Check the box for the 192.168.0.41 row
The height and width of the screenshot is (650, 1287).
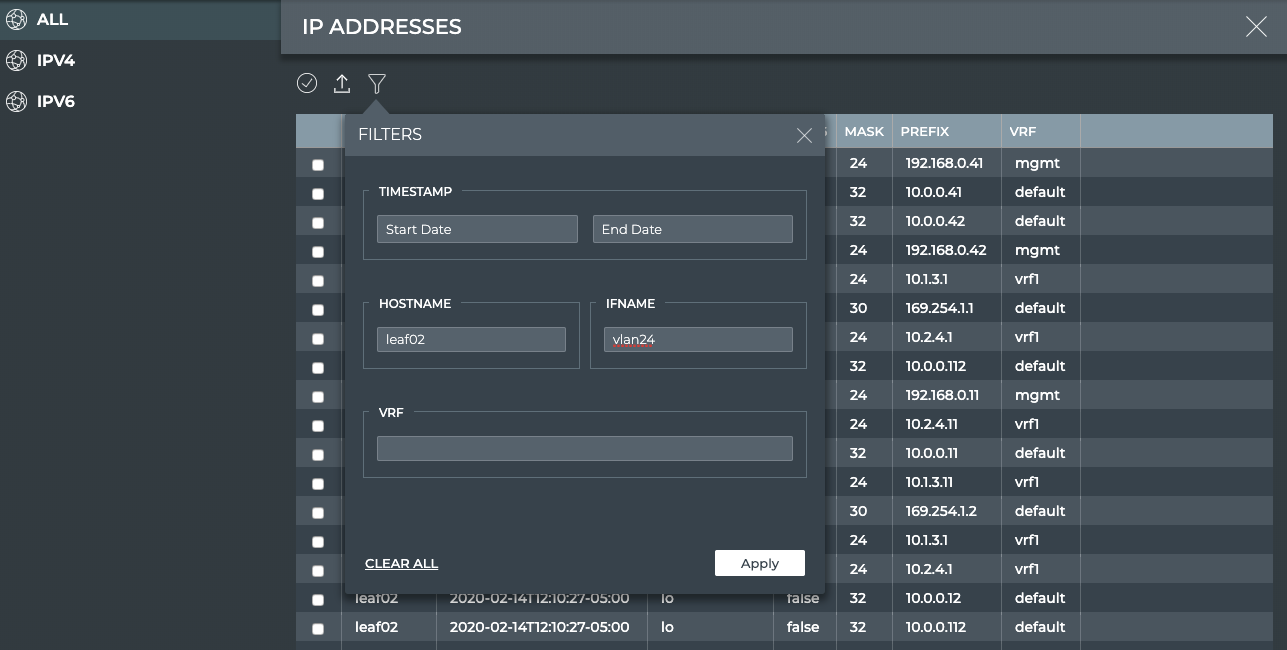(318, 165)
